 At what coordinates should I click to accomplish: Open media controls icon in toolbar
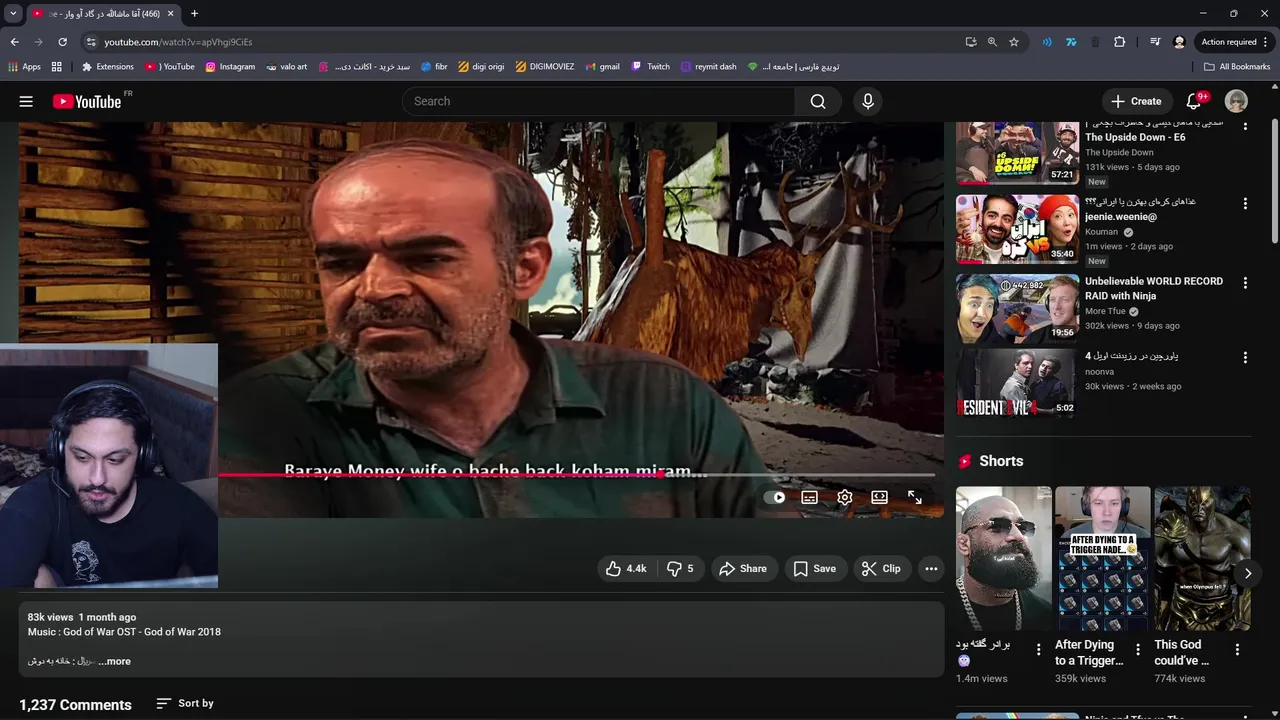[x=1155, y=42]
